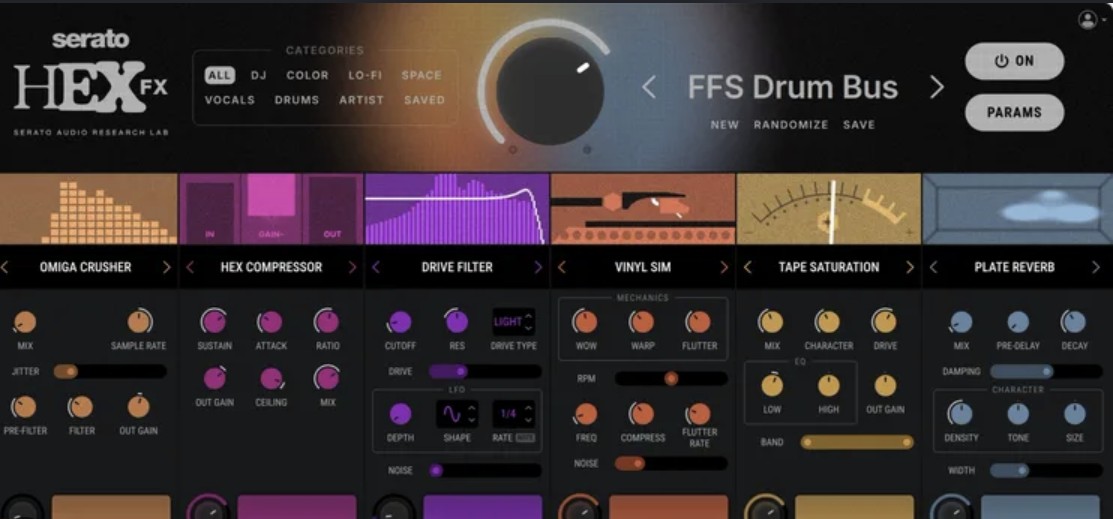Screen dimensions: 1113x519
Task: Click Vinyl Sim WOW knob
Action: pos(586,322)
